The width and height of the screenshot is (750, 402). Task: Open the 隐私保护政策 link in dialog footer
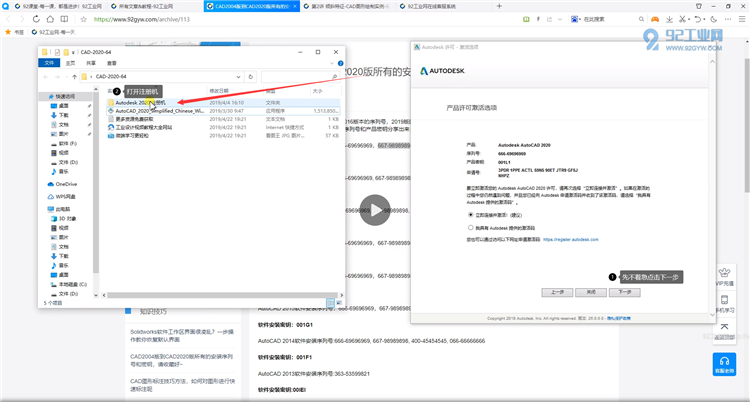[x=621, y=318]
